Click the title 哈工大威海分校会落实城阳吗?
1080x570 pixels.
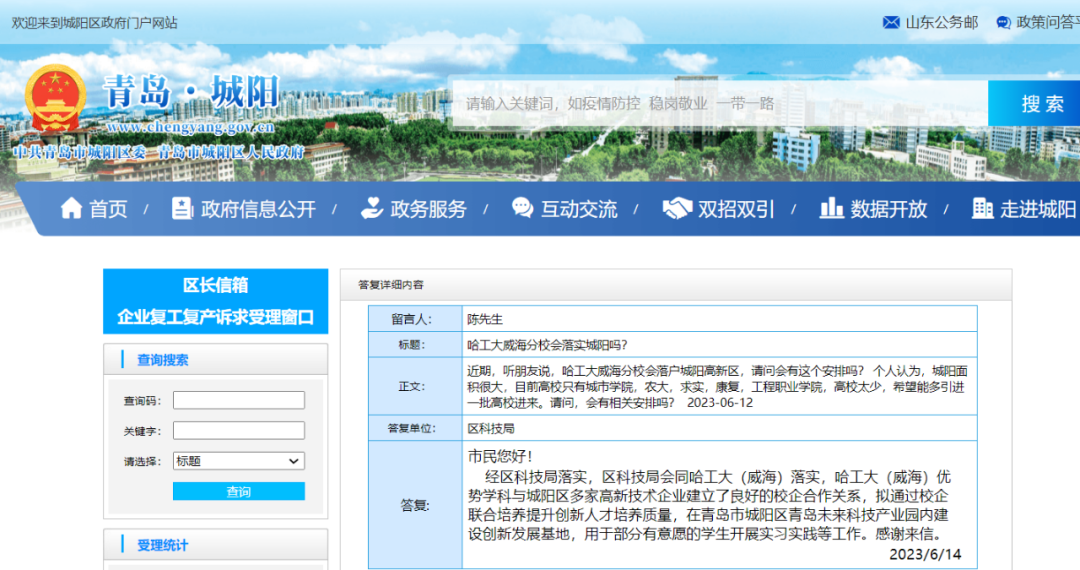tap(547, 345)
